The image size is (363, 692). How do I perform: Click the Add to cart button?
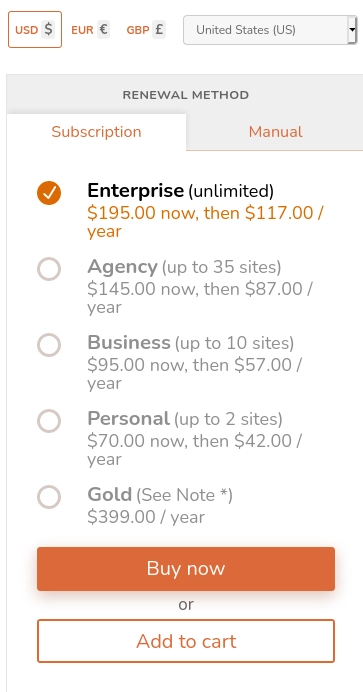click(186, 641)
